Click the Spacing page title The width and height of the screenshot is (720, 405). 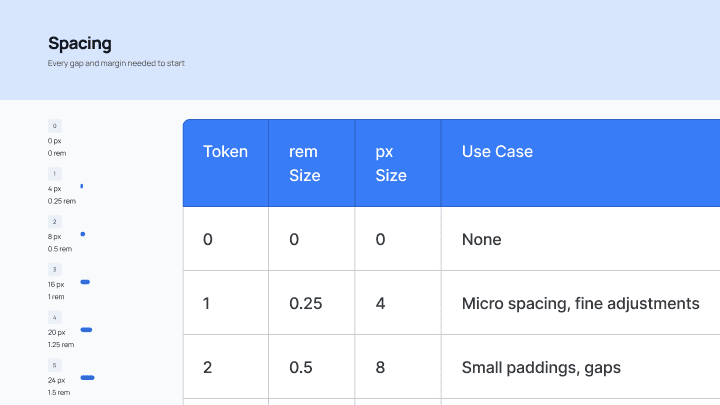[79, 44]
